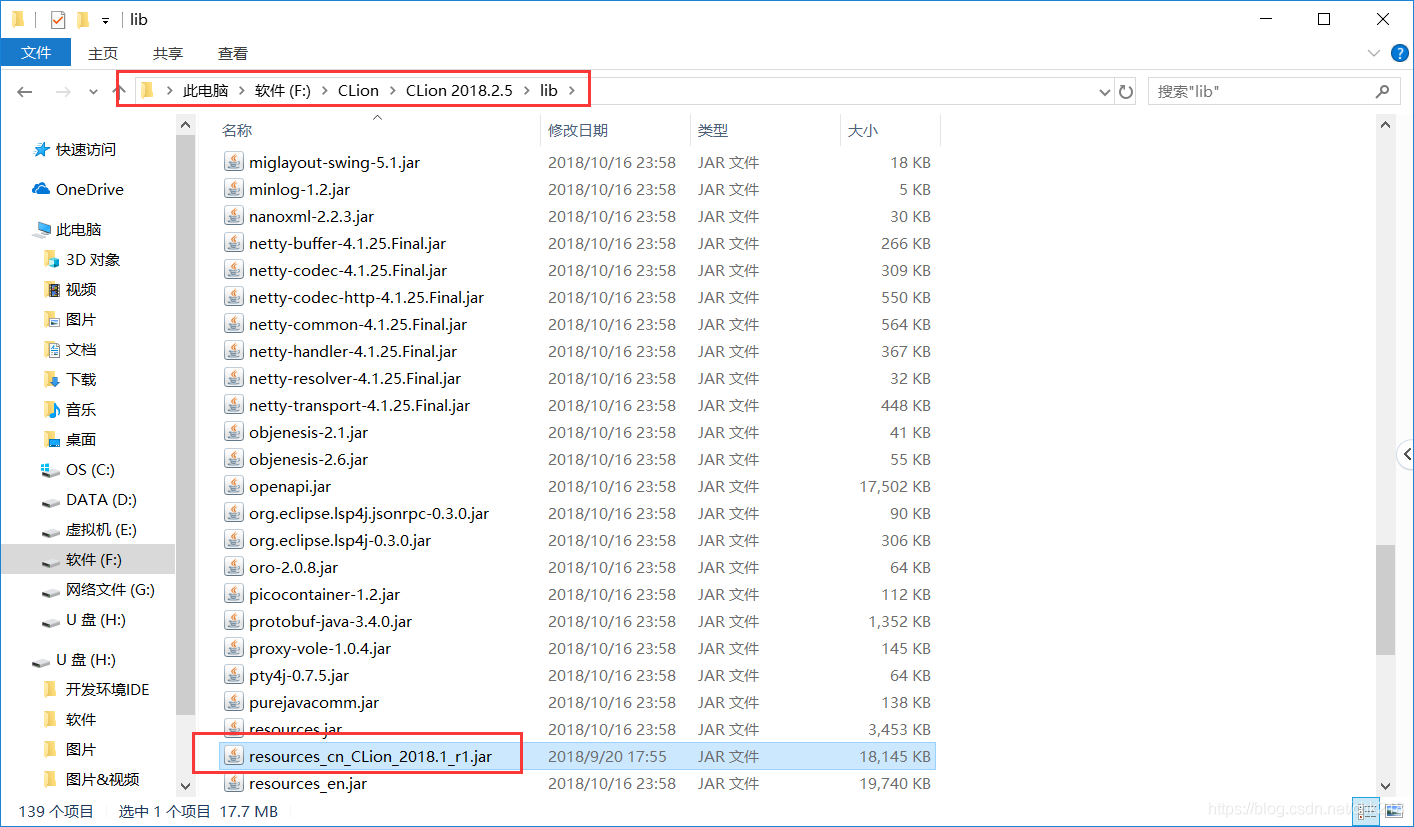
Task: Click the OS (C:) drive icon
Action: [50, 469]
